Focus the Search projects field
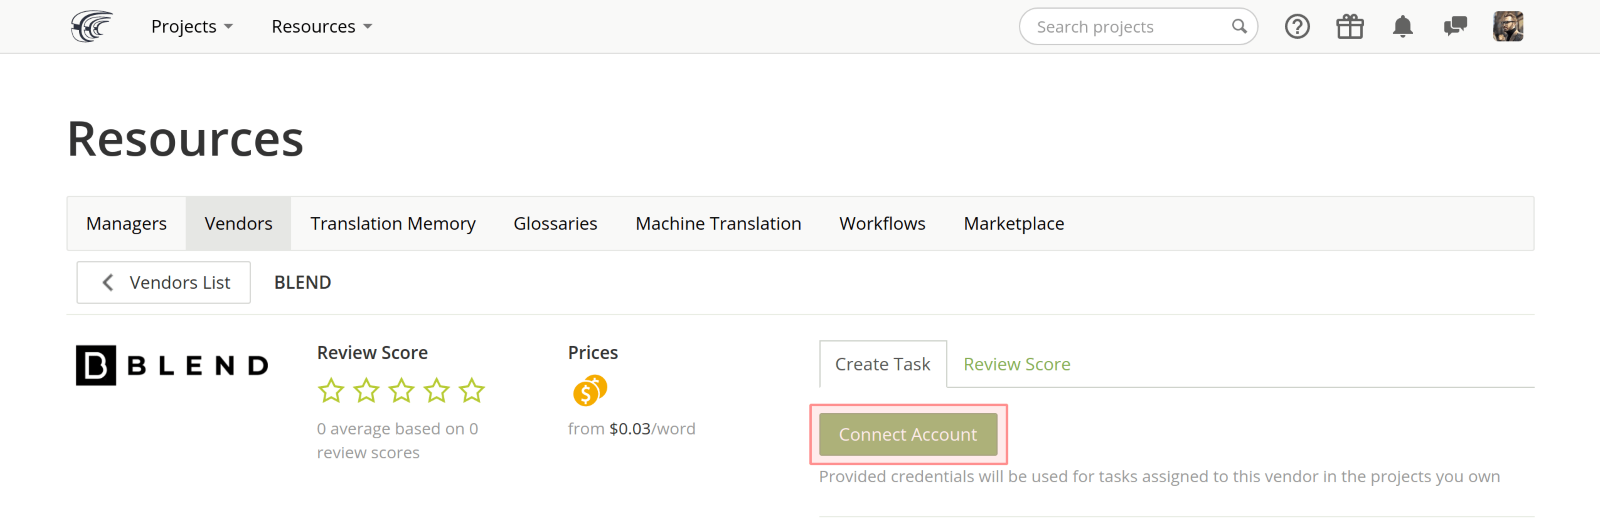The image size is (1600, 518). click(x=1125, y=27)
